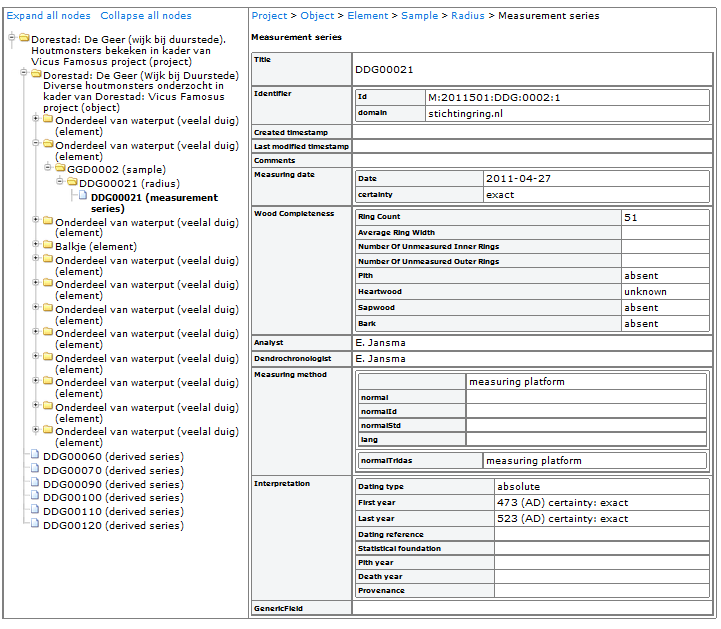Click the DDG00070 derived series document icon
The image size is (721, 629).
35,469
